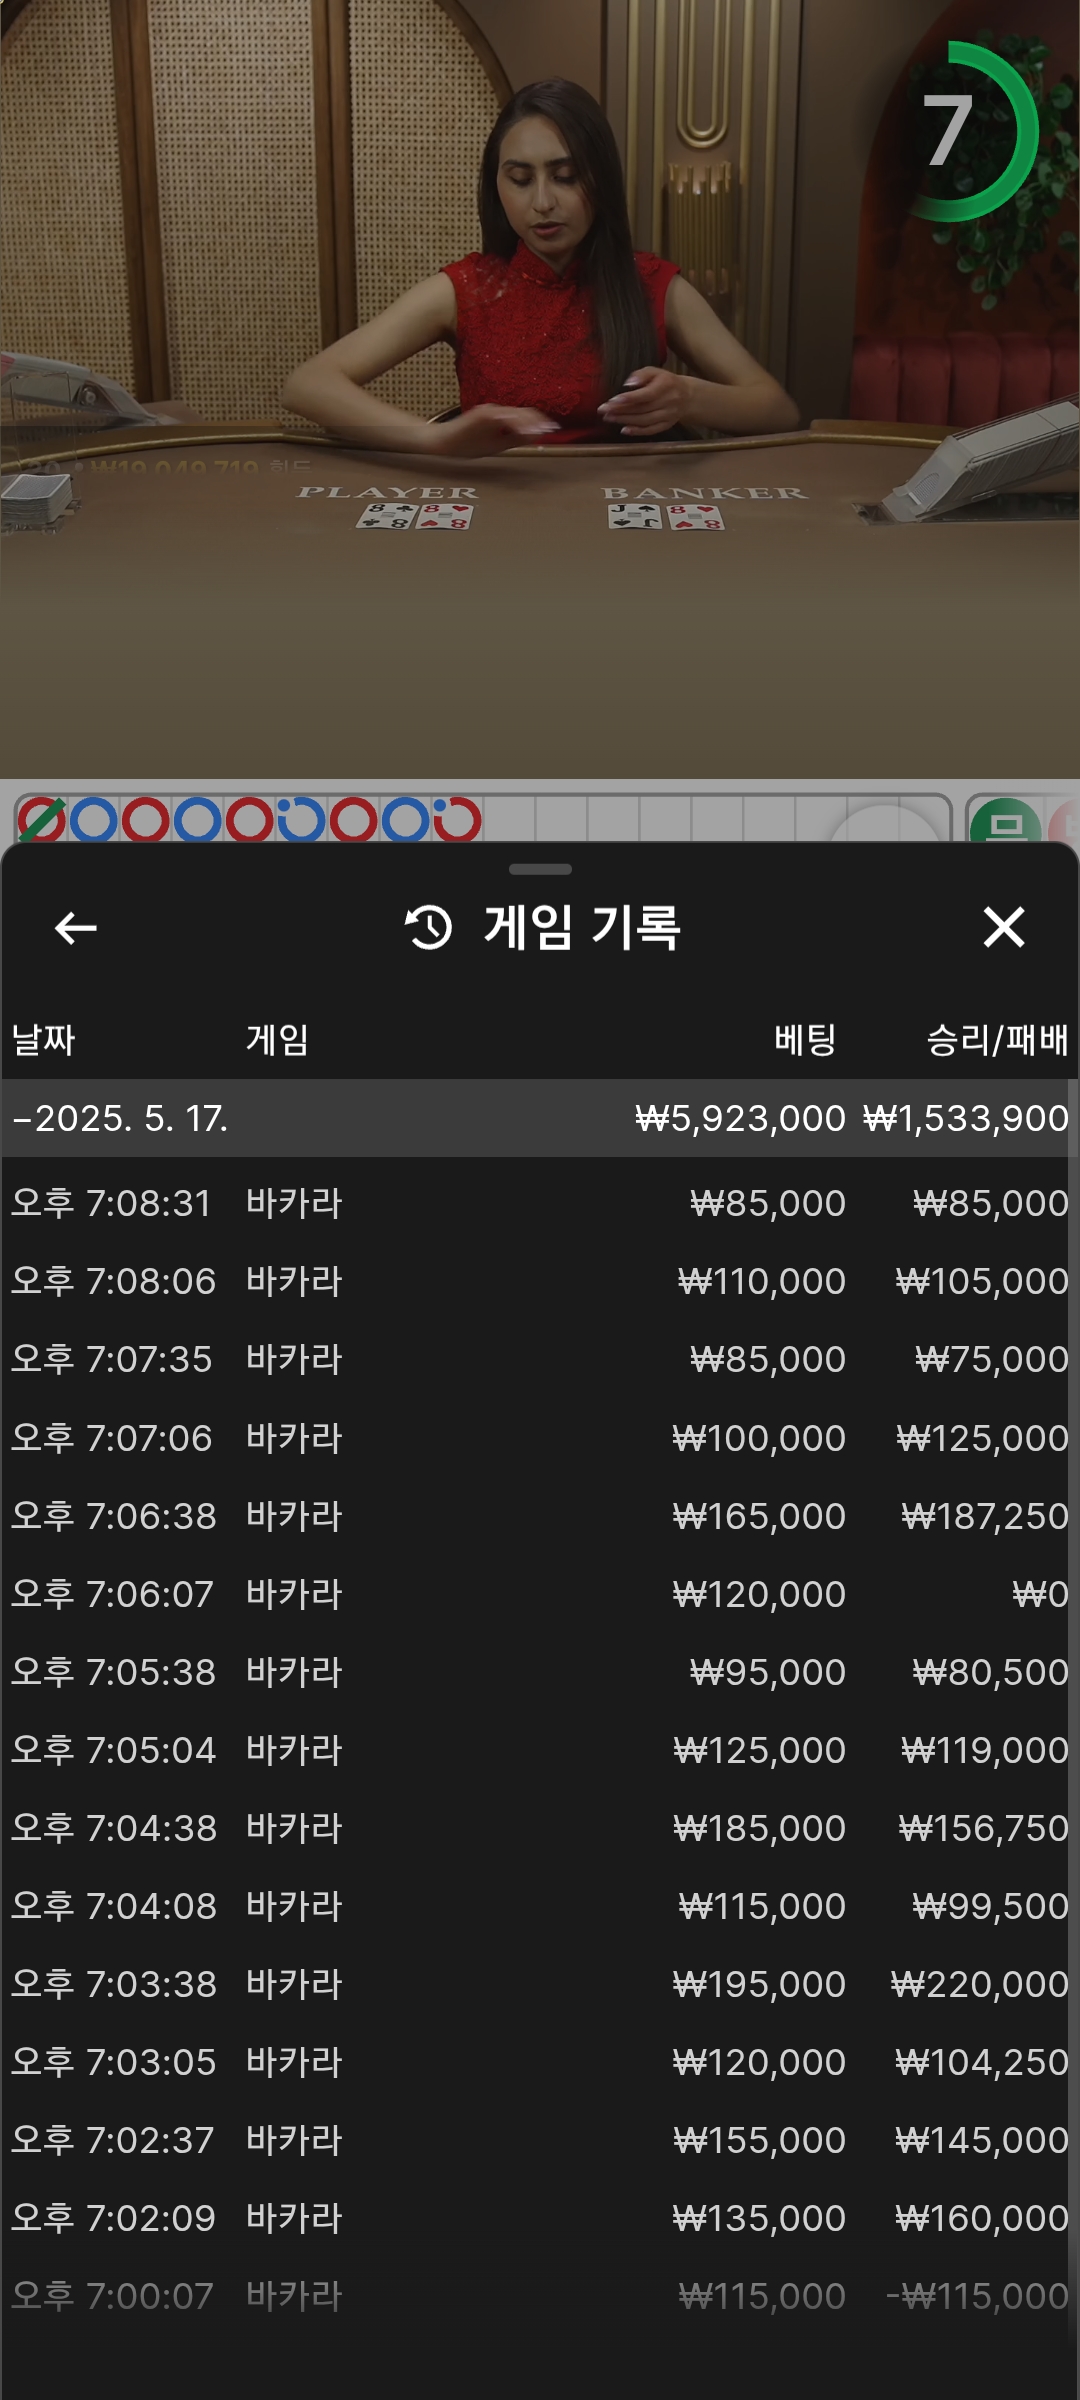Click the 게임 column header
1080x2400 pixels.
tap(277, 1040)
